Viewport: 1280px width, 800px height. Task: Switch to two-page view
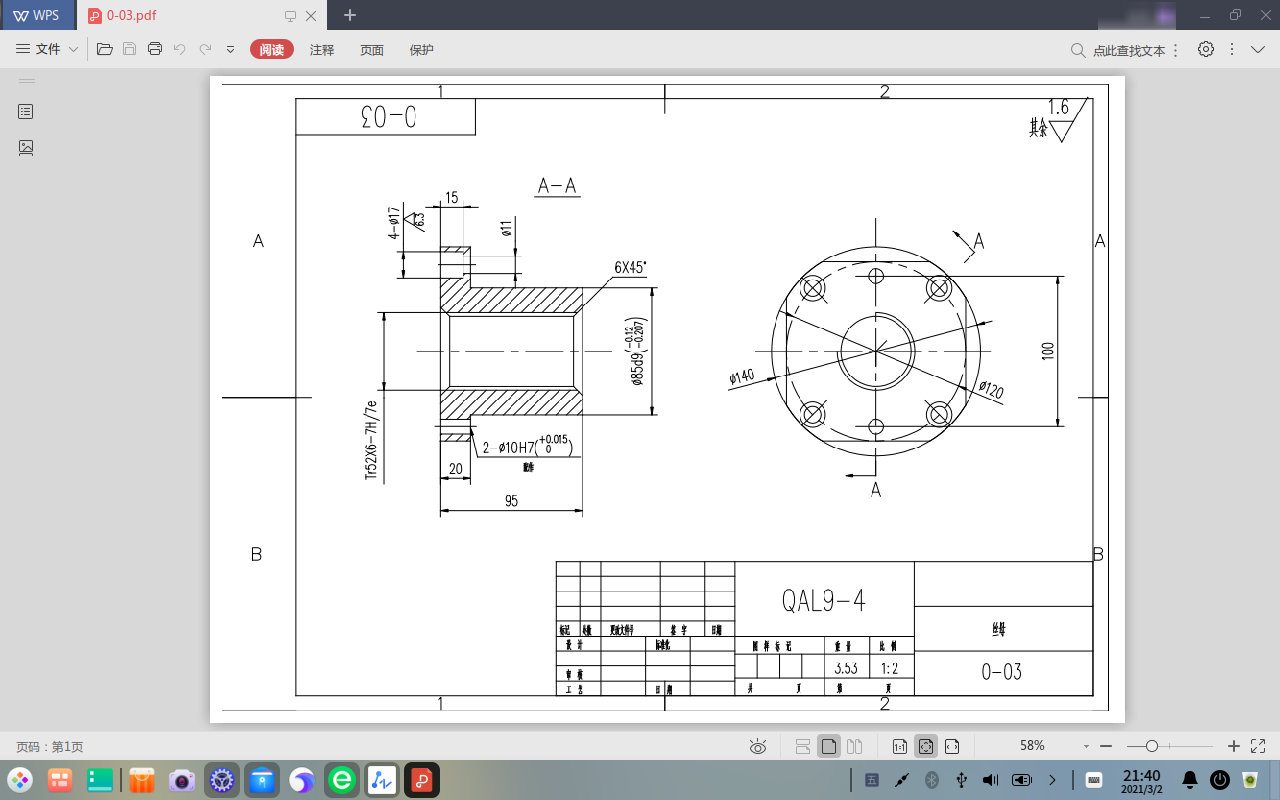coord(854,746)
